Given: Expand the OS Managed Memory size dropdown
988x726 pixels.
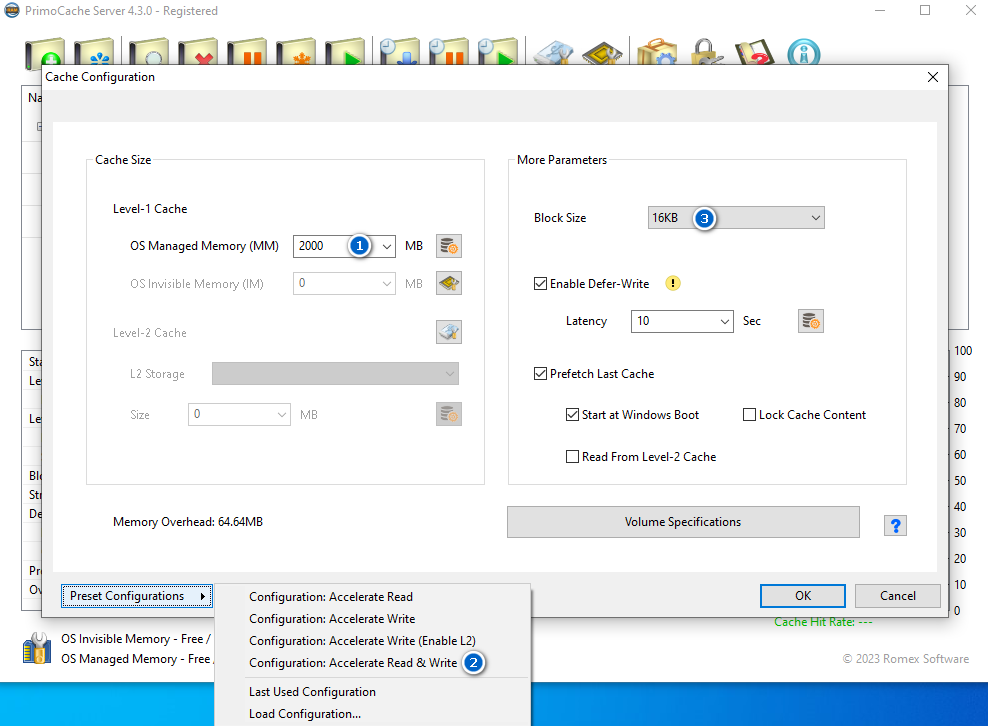Looking at the screenshot, I should click(387, 246).
